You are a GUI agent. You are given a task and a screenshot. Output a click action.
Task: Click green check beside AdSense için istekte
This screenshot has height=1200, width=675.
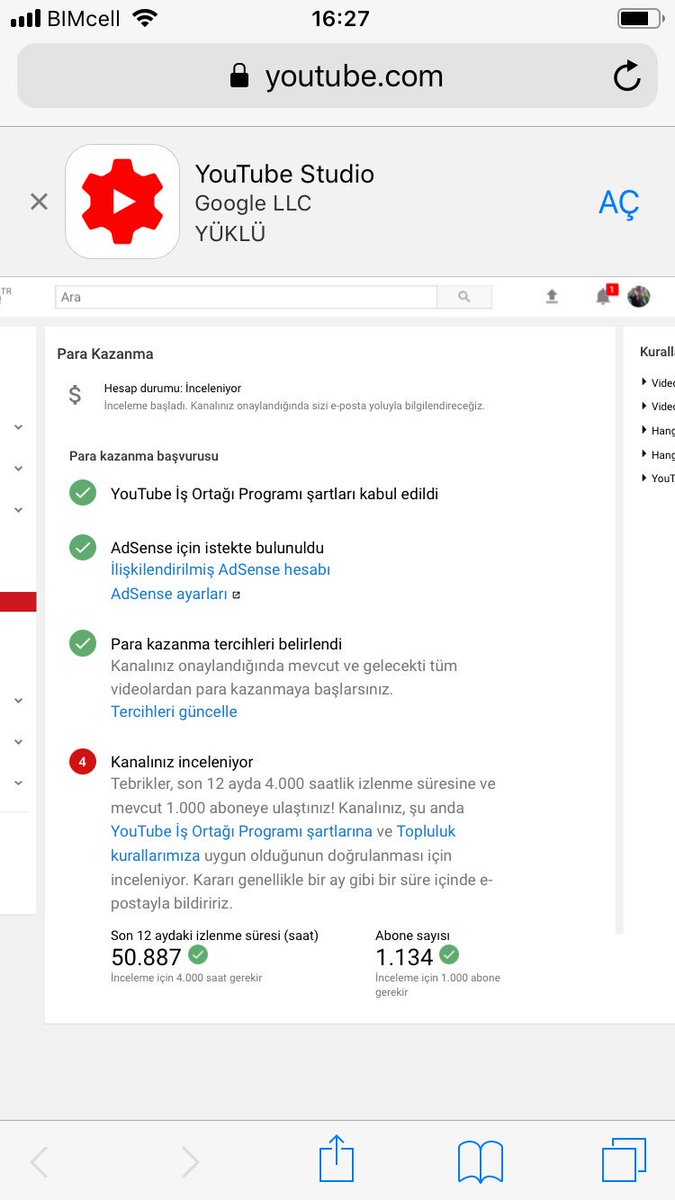point(83,547)
